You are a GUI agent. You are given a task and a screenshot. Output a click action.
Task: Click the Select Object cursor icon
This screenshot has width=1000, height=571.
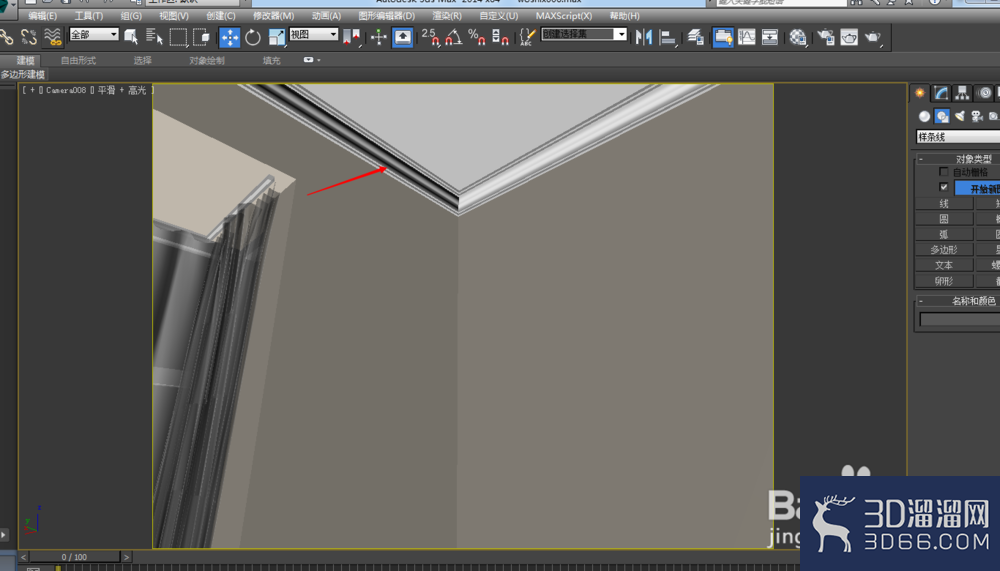(x=131, y=37)
